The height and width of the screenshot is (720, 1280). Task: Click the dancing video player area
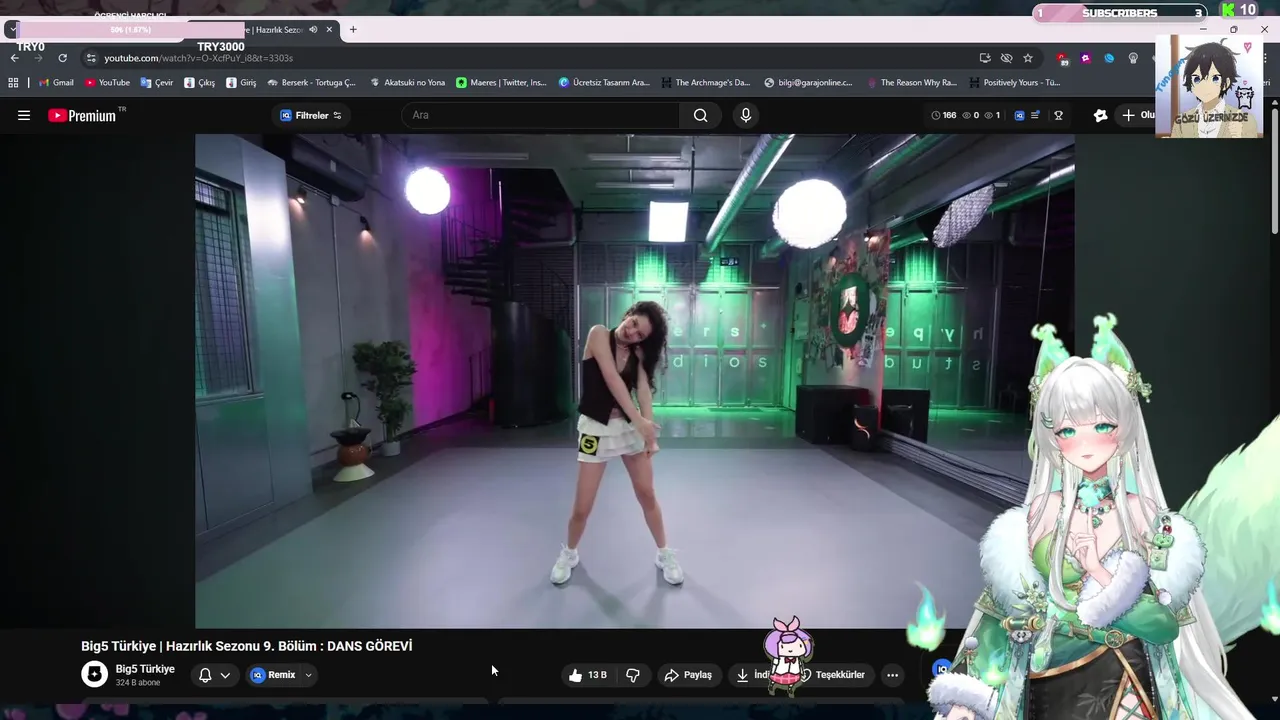[x=634, y=381]
